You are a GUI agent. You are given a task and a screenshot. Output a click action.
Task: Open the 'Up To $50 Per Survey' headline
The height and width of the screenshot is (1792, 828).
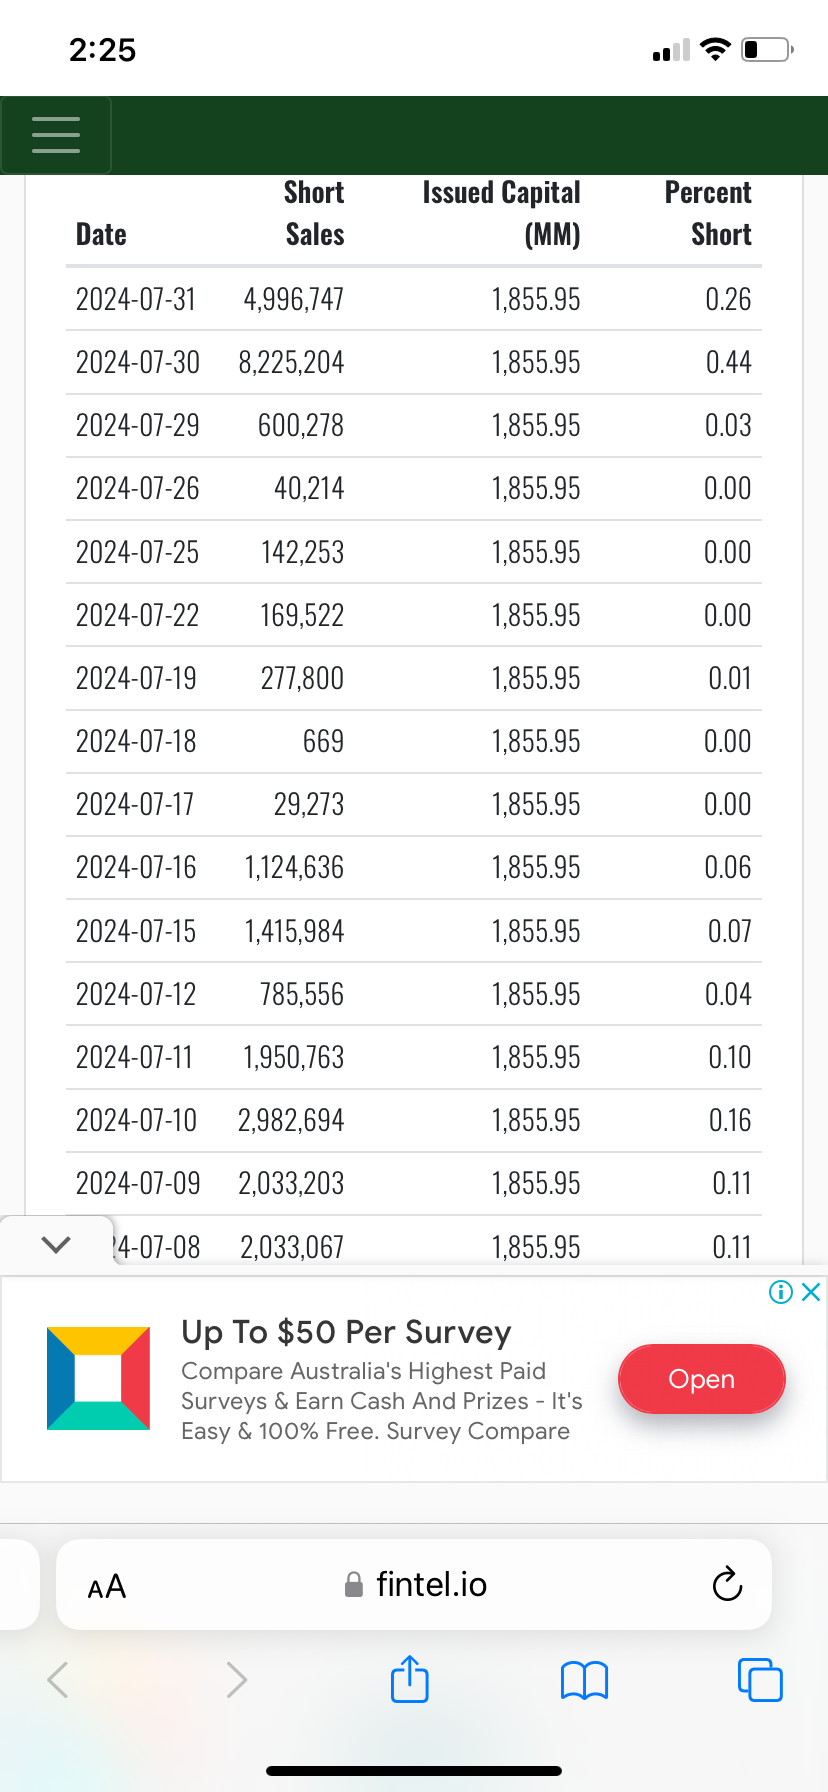pos(346,1332)
